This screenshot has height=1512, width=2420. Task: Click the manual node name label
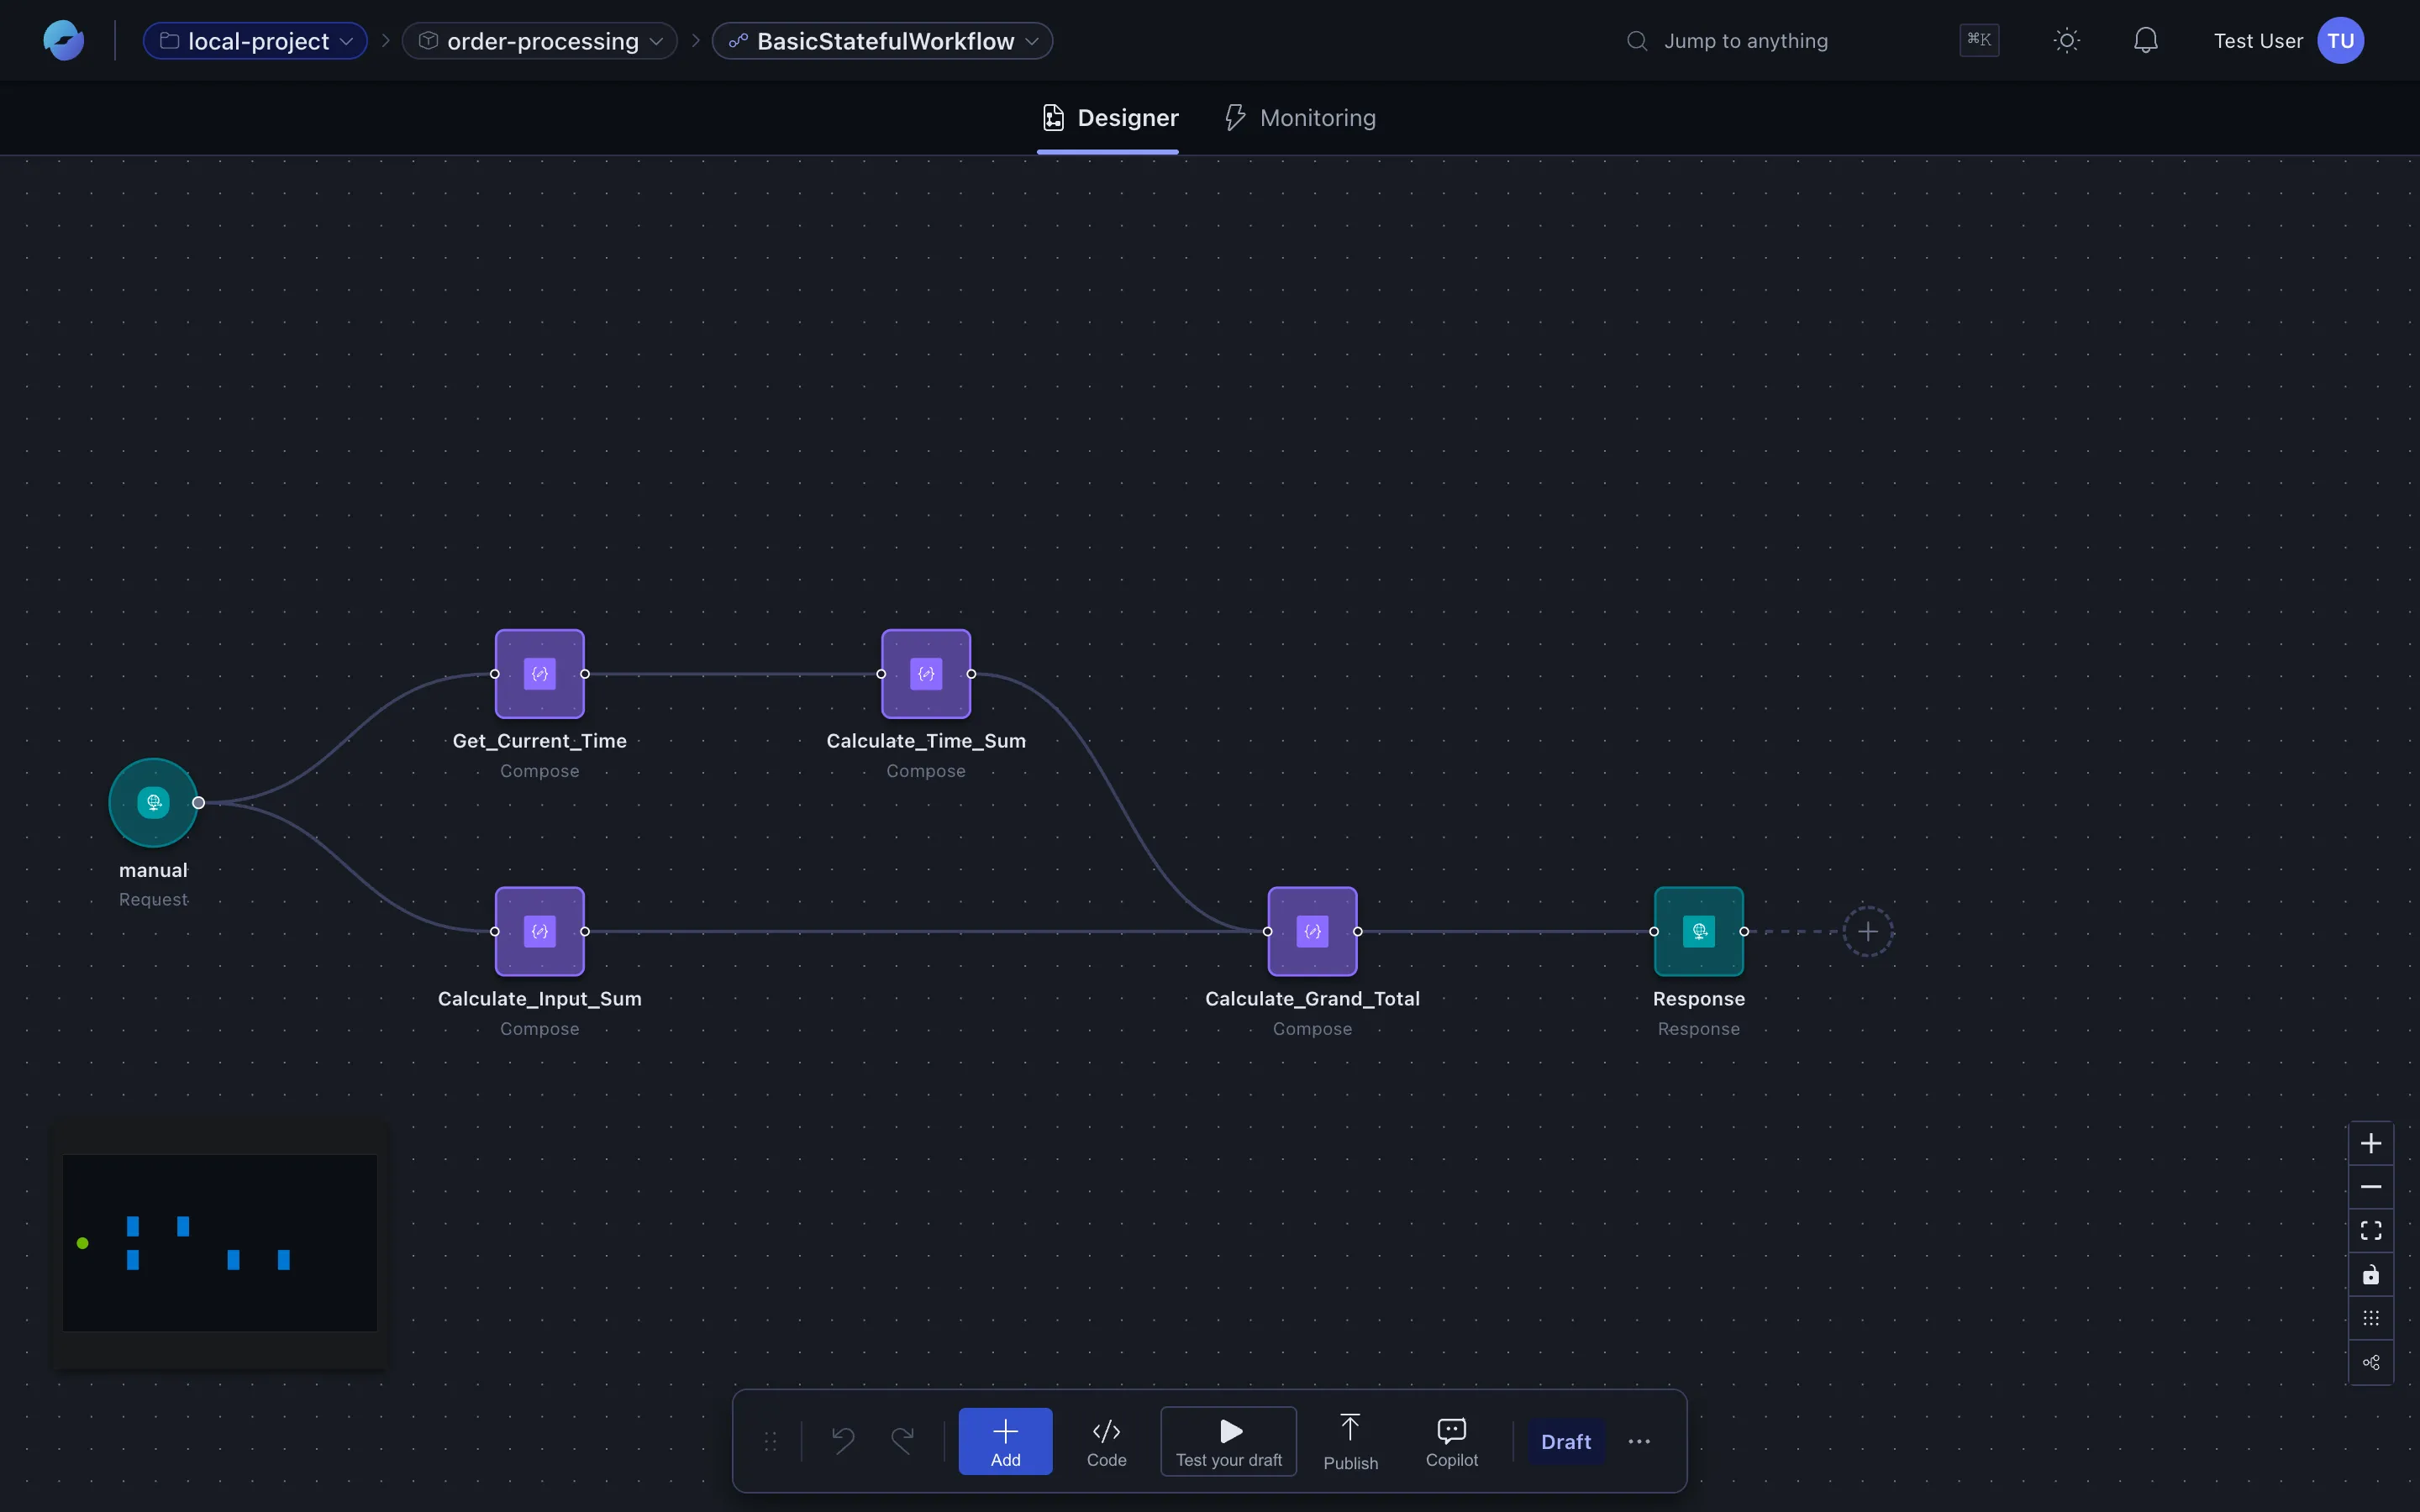(x=153, y=870)
